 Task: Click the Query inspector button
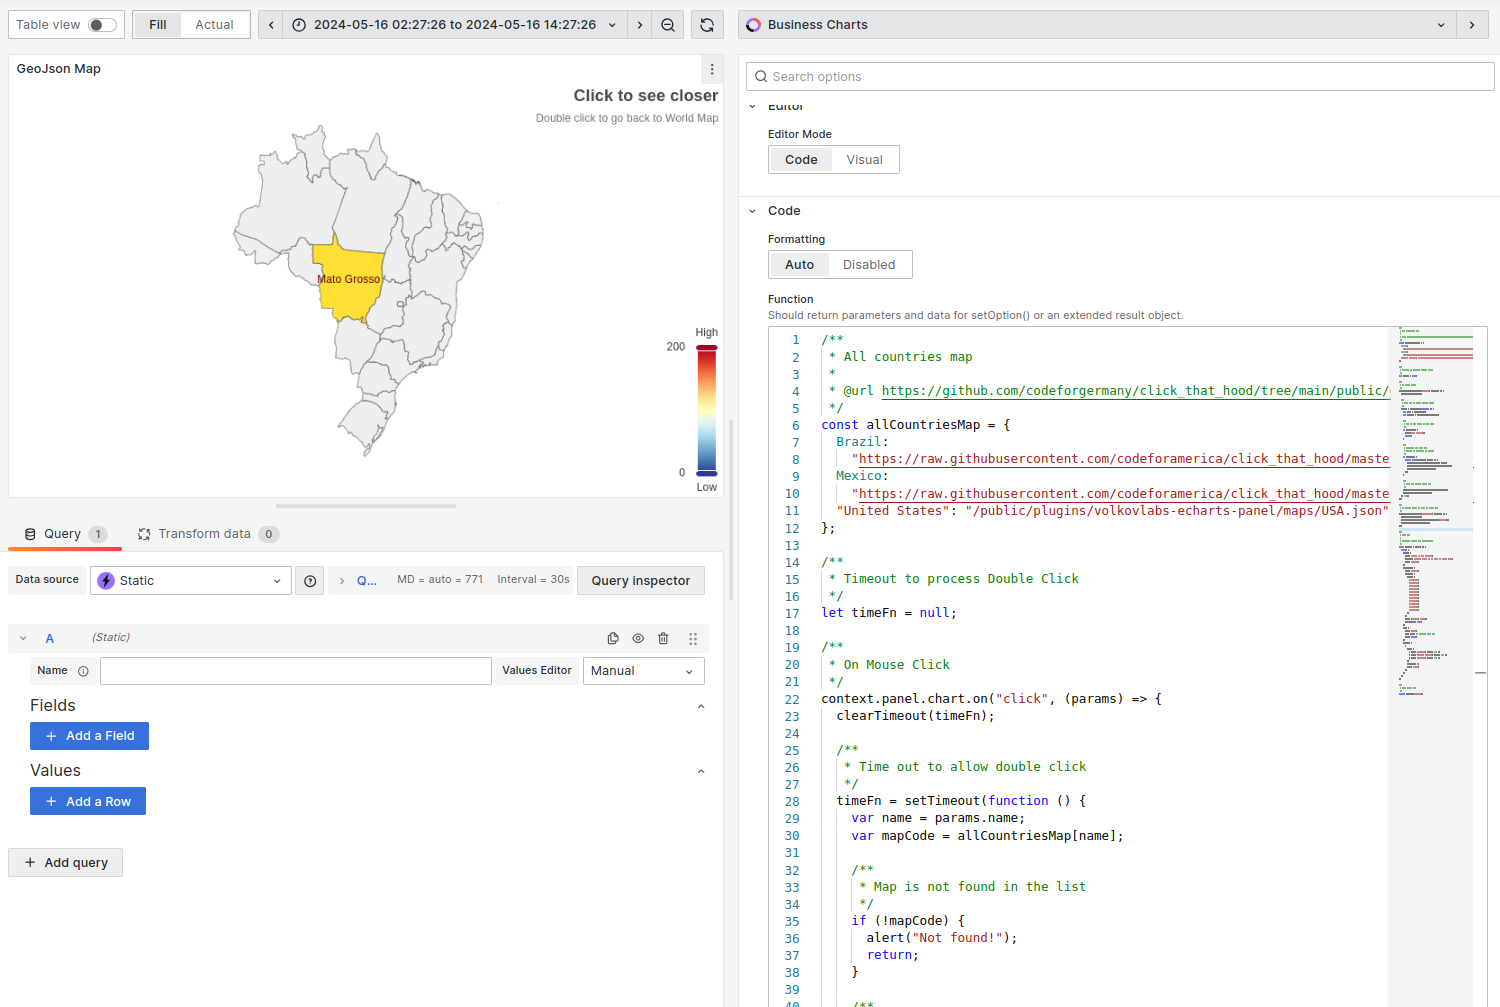pyautogui.click(x=640, y=580)
